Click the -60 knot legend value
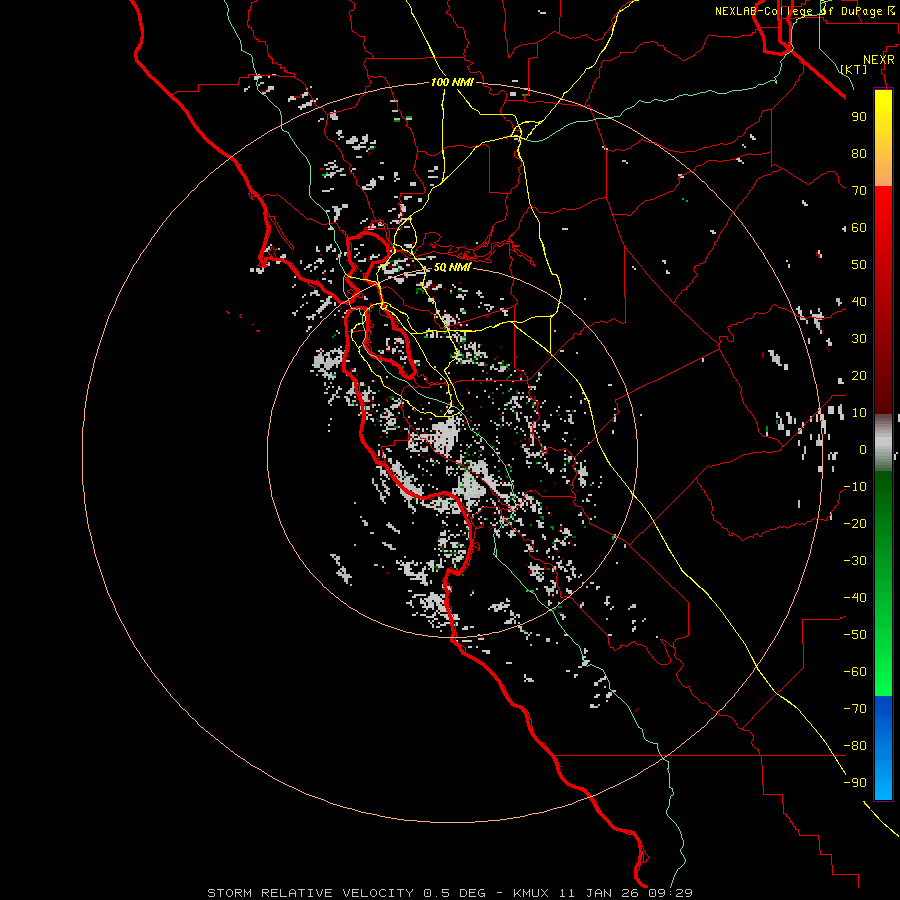 pyautogui.click(x=855, y=672)
